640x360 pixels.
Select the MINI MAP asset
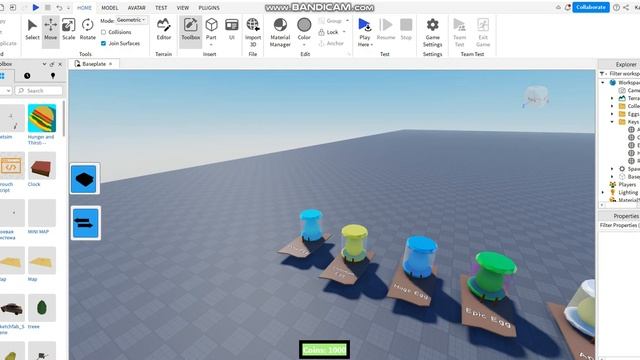(x=42, y=213)
